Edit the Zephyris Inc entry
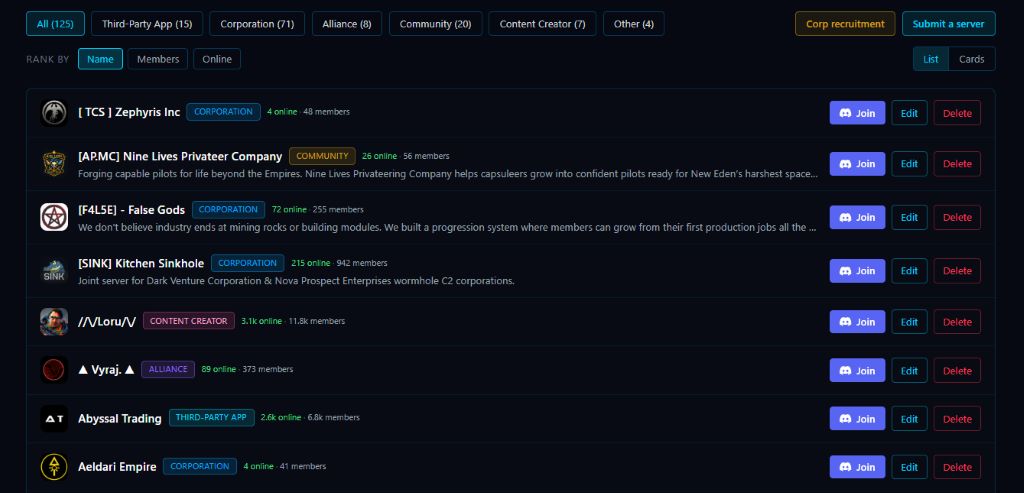 click(x=909, y=113)
